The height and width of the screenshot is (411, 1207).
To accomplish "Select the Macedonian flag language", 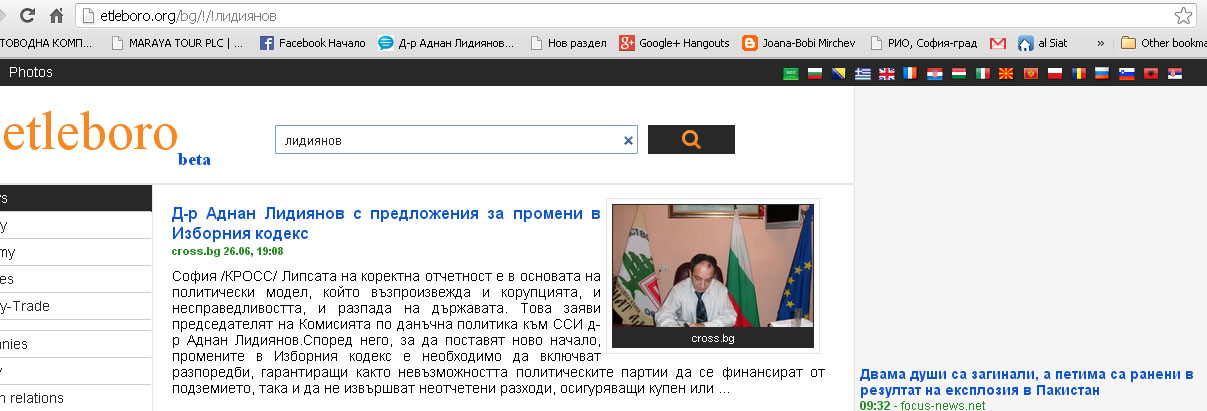I will pos(1007,73).
